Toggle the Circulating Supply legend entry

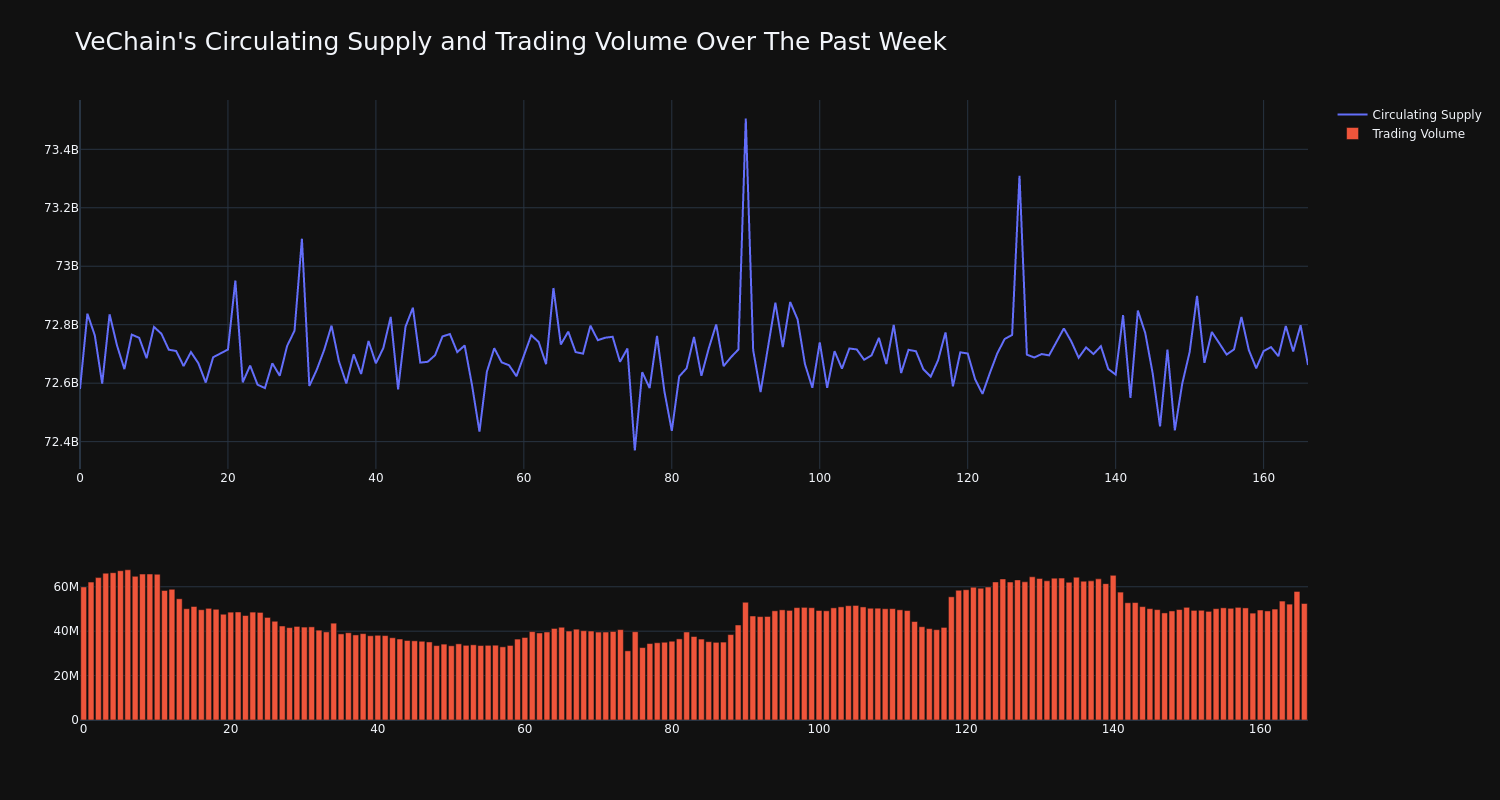pos(1409,115)
